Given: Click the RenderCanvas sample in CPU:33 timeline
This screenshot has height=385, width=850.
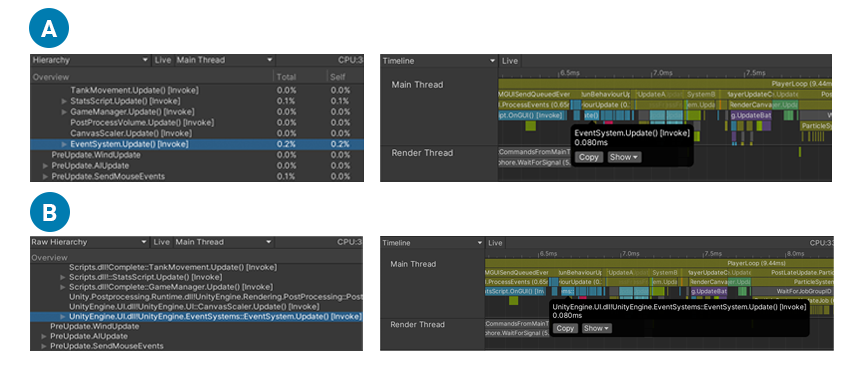Looking at the screenshot, I should pos(710,282).
